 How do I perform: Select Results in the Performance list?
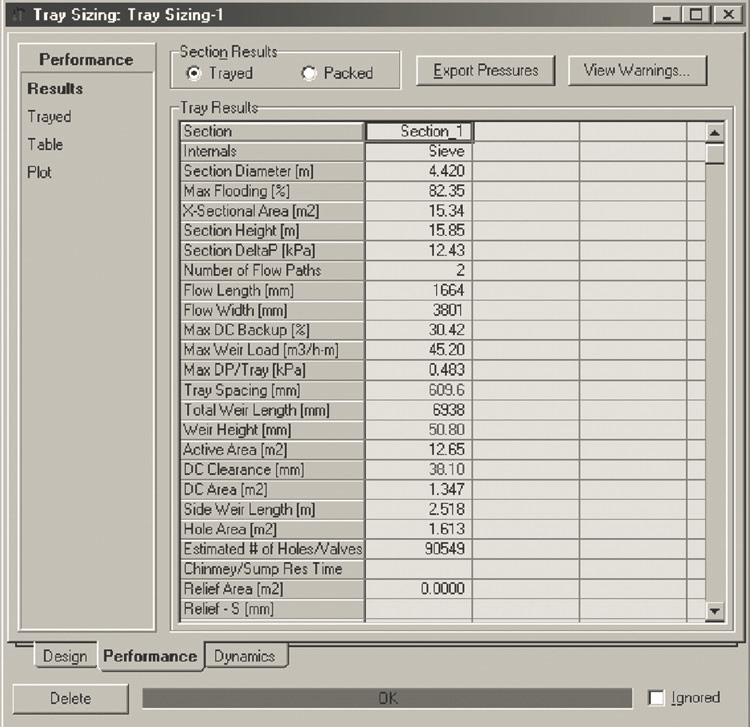[55, 88]
